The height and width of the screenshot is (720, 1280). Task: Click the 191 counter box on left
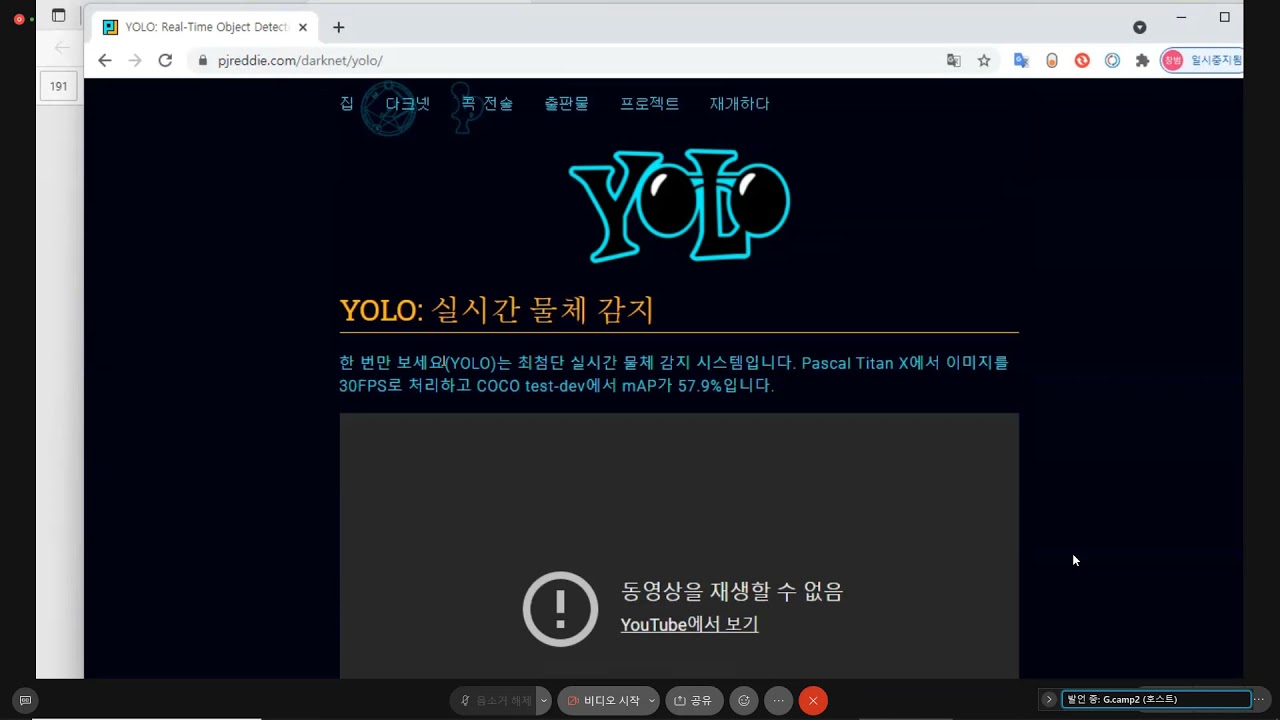click(59, 86)
